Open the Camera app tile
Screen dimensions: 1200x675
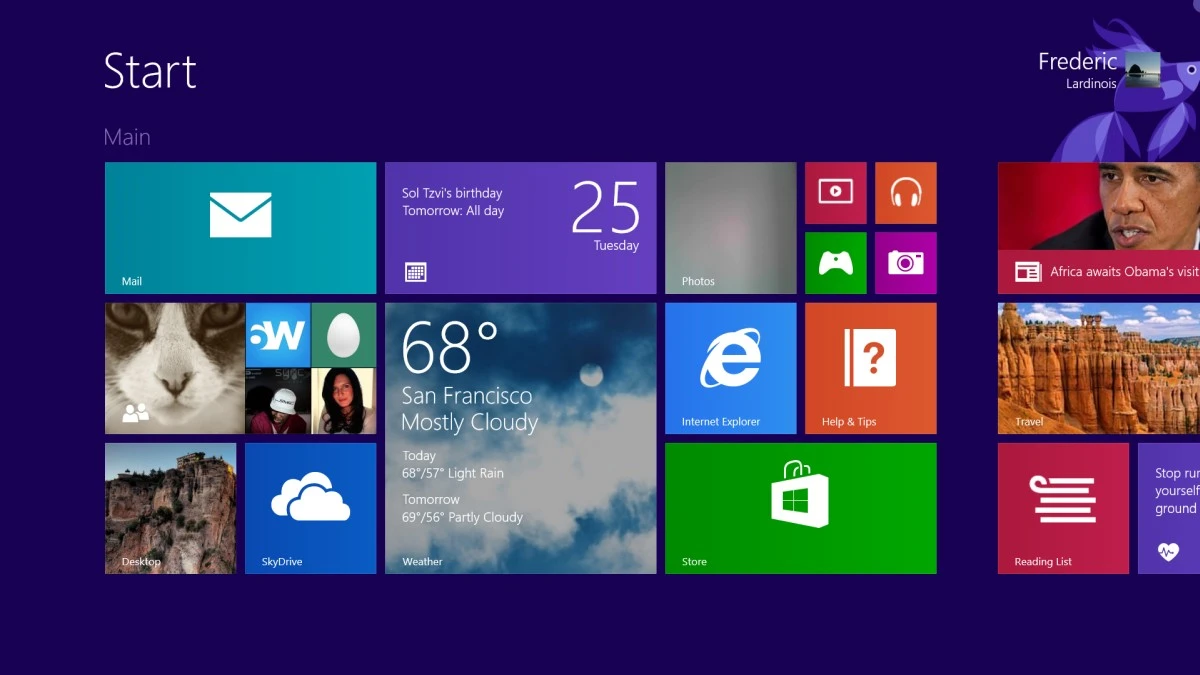pos(905,263)
